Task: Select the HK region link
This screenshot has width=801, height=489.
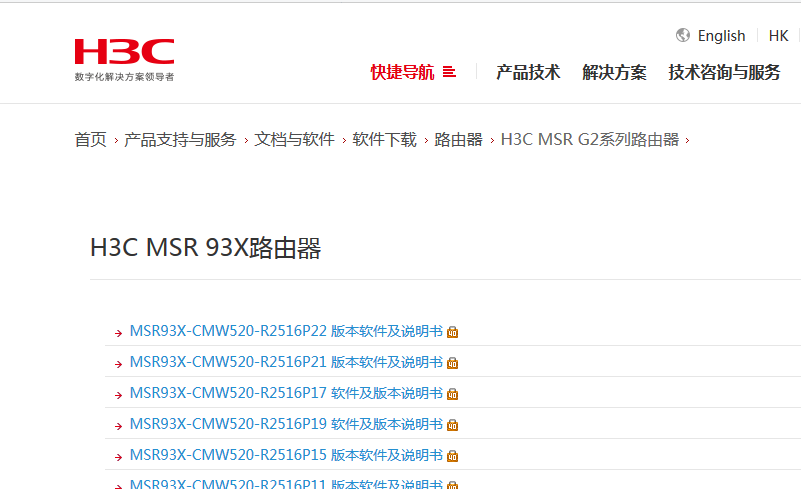Action: pyautogui.click(x=778, y=36)
